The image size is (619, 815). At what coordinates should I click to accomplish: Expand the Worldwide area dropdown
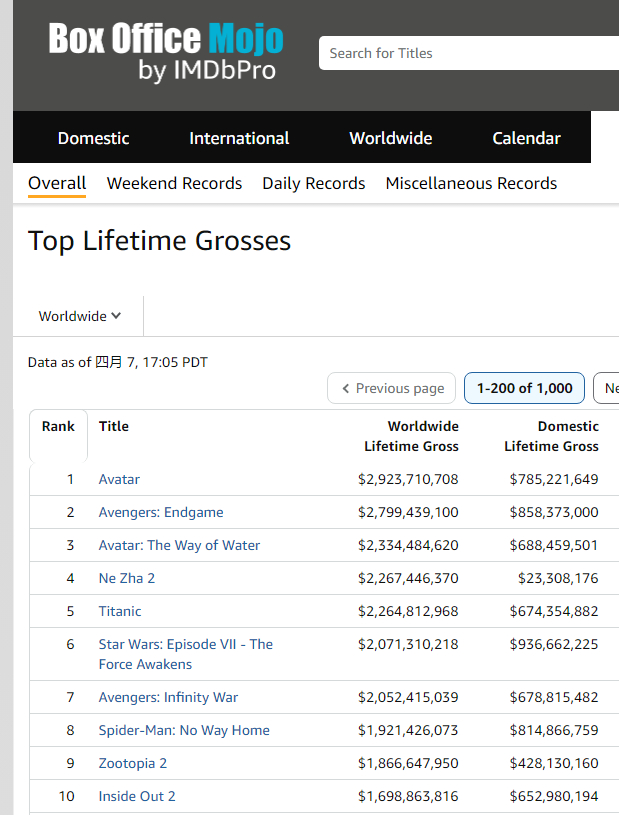[80, 316]
